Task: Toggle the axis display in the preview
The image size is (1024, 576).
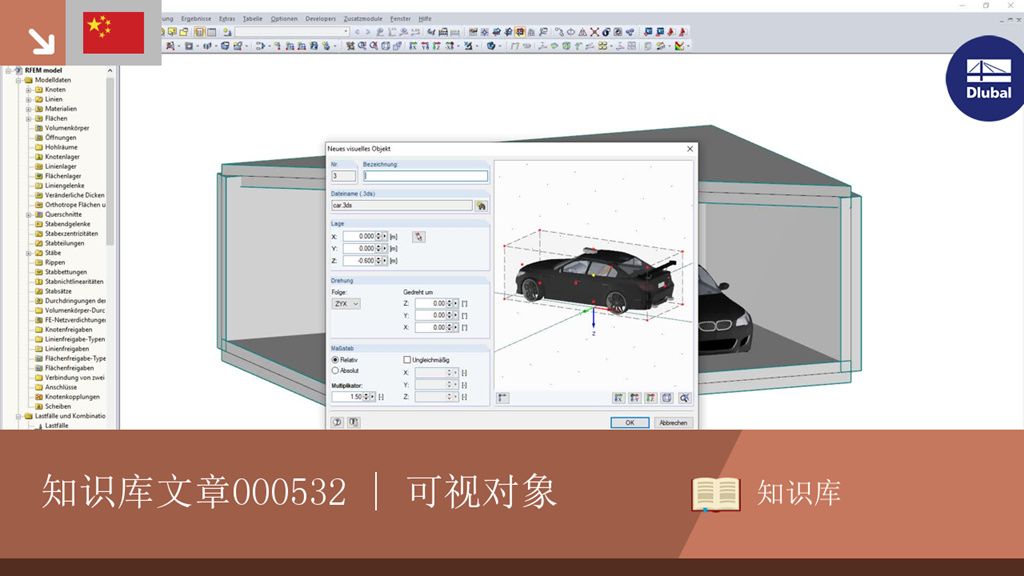Action: [502, 398]
